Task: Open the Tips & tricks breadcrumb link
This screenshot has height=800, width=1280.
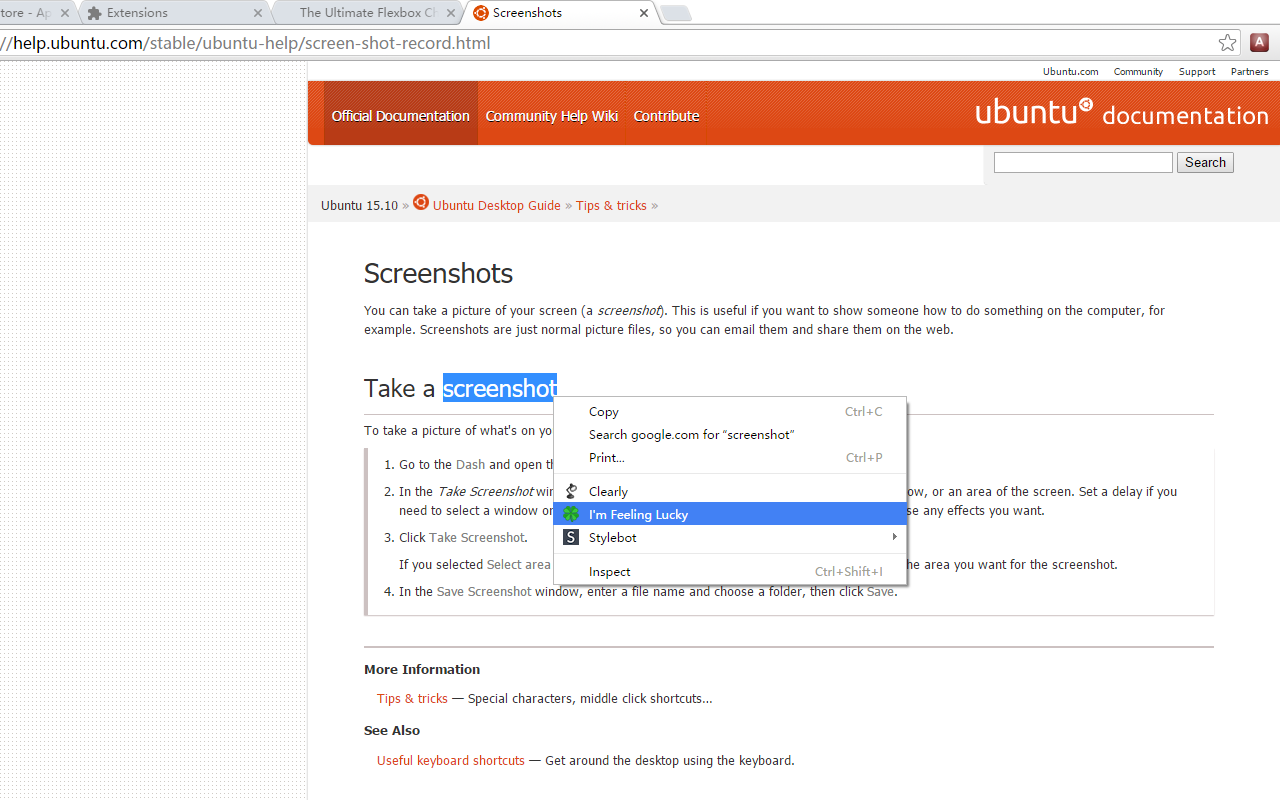Action: click(x=611, y=205)
